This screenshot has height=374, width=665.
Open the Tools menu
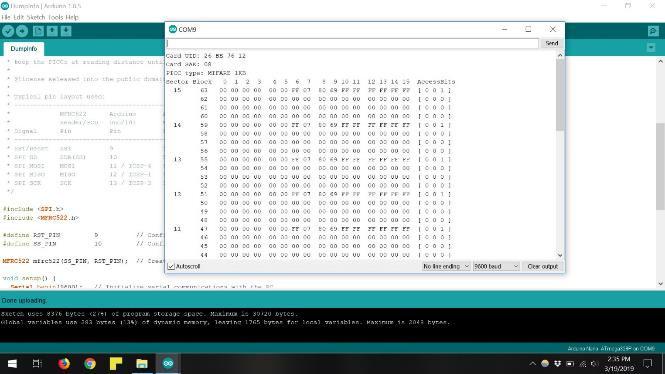pos(56,17)
